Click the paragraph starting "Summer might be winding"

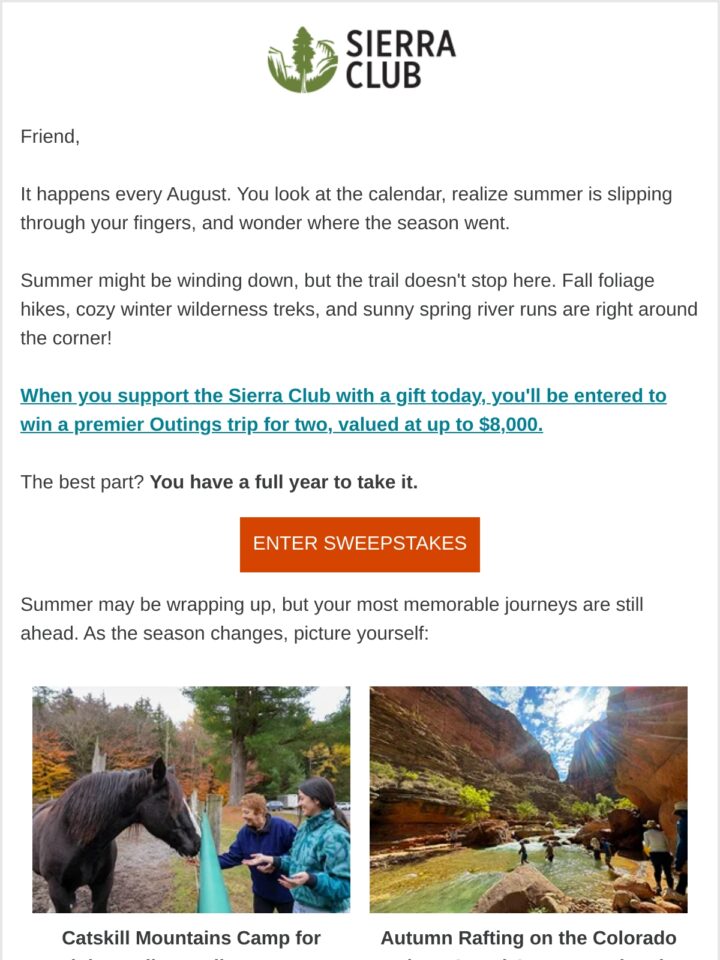359,309
